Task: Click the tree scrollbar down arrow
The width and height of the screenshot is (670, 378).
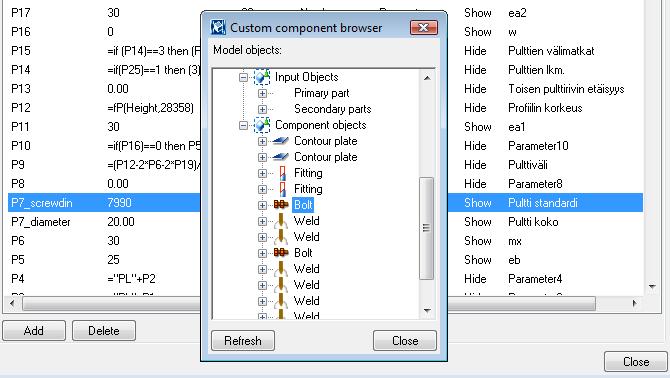Action: [x=427, y=311]
